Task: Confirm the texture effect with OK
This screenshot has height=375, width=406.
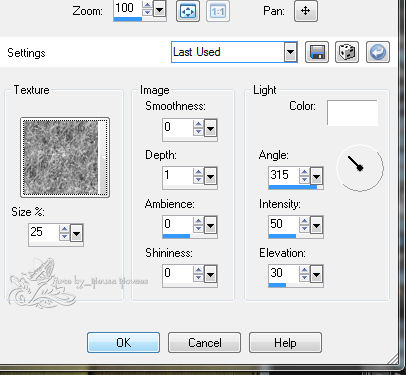Action: (123, 342)
